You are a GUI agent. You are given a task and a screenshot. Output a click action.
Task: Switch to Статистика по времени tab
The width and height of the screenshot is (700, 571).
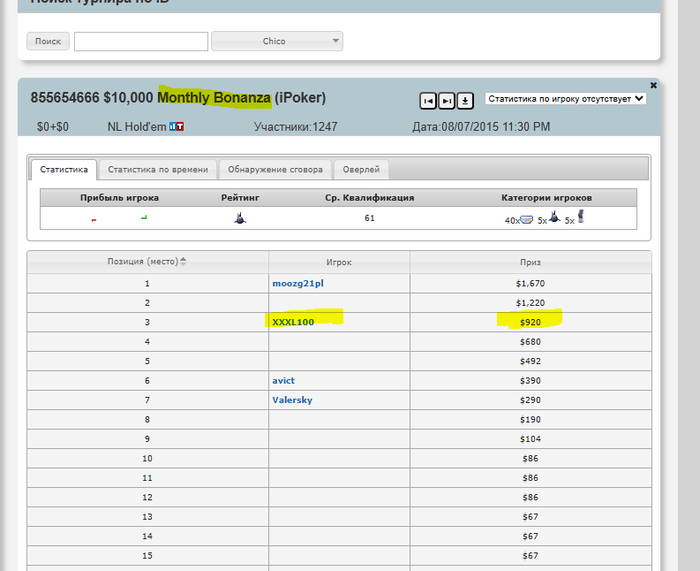[158, 170]
